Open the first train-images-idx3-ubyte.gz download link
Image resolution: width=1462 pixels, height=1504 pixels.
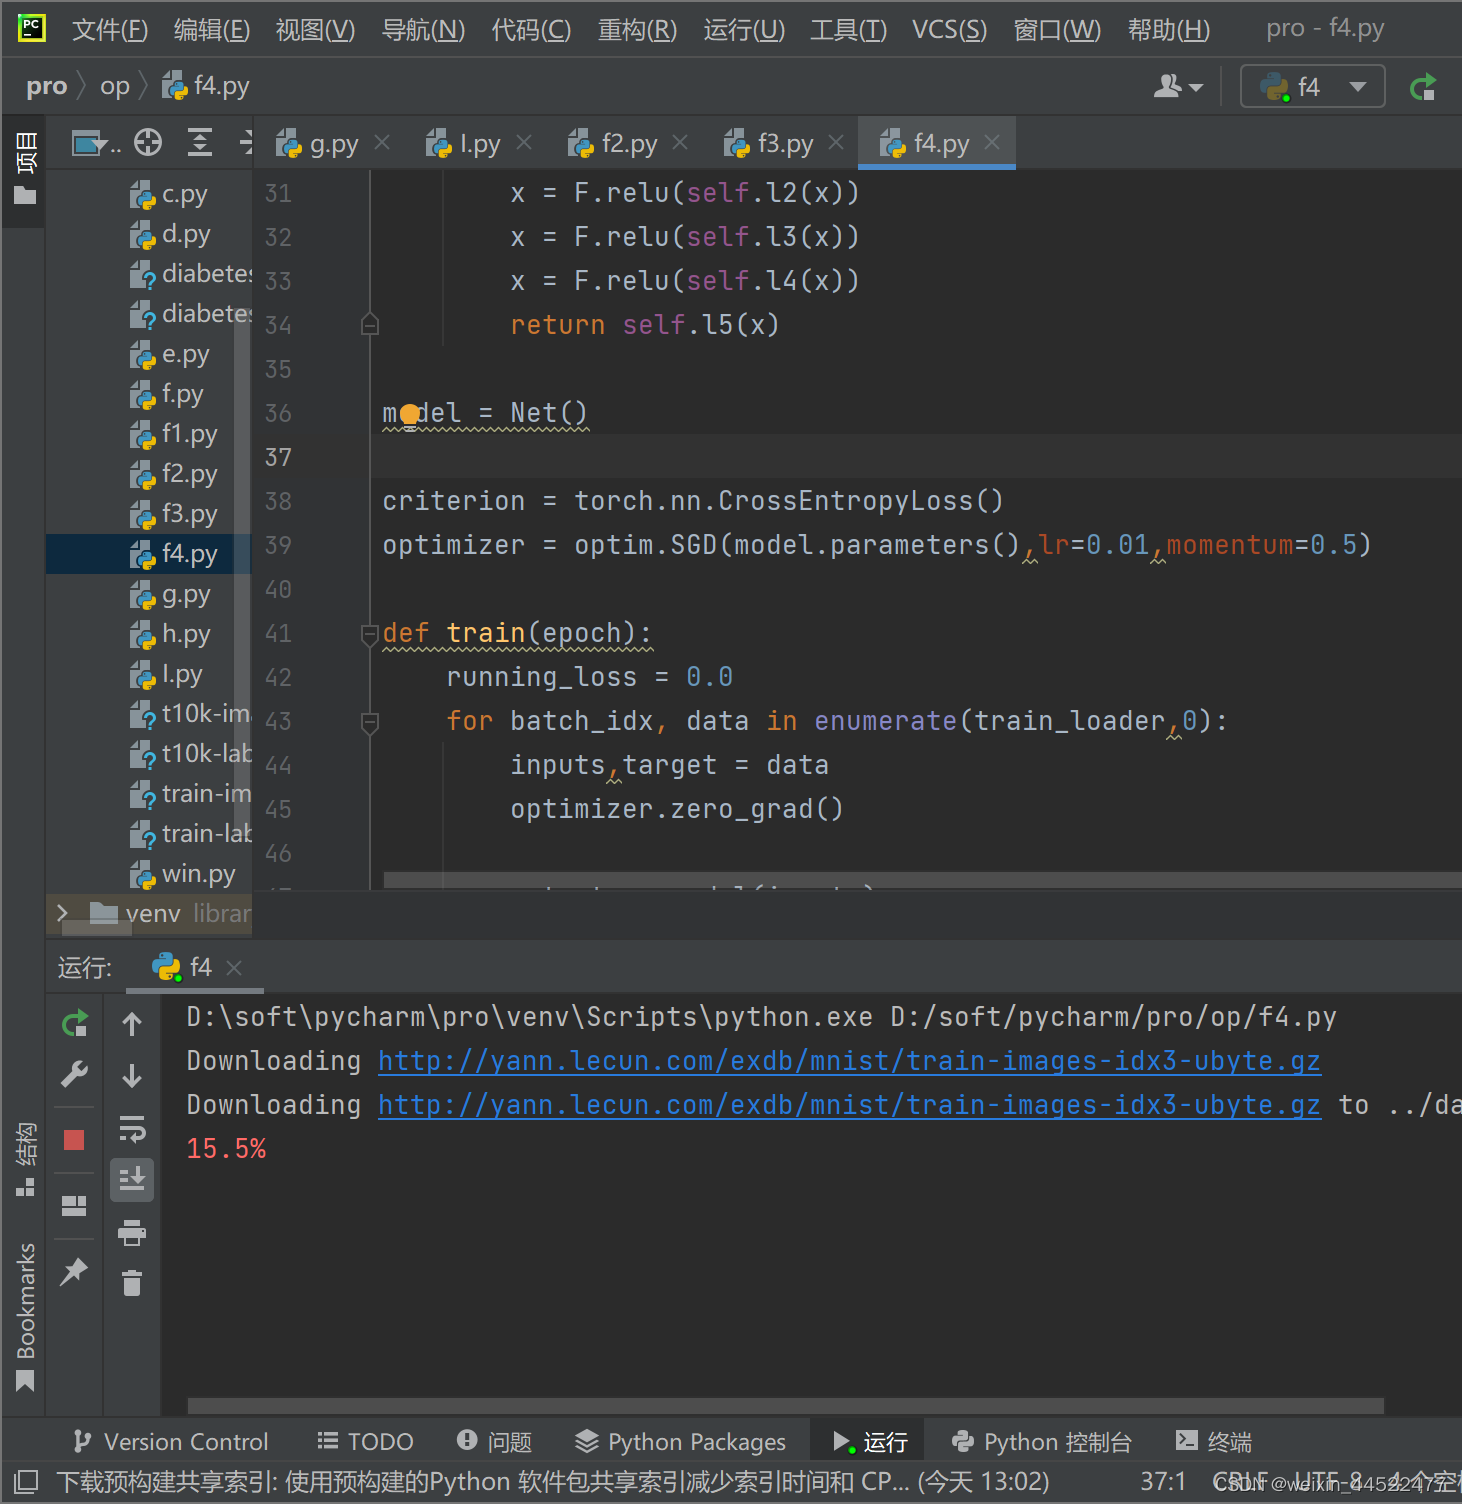pos(849,1061)
